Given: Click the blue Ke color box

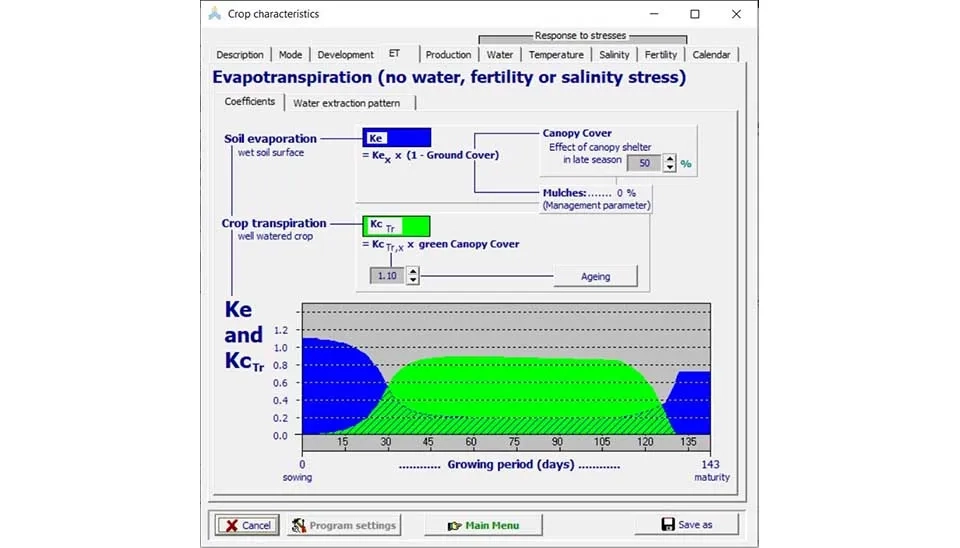Looking at the screenshot, I should (396, 138).
